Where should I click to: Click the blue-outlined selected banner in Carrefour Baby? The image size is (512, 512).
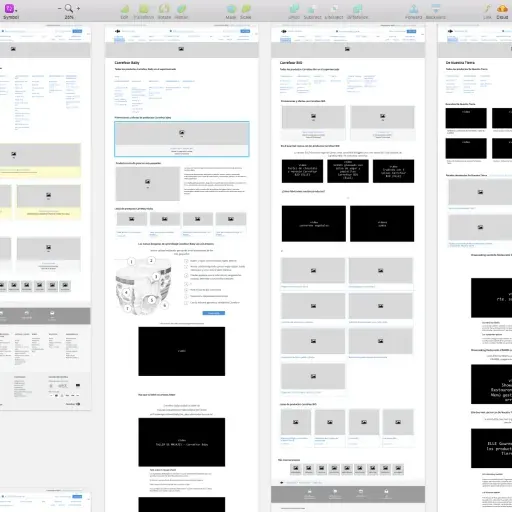182,139
